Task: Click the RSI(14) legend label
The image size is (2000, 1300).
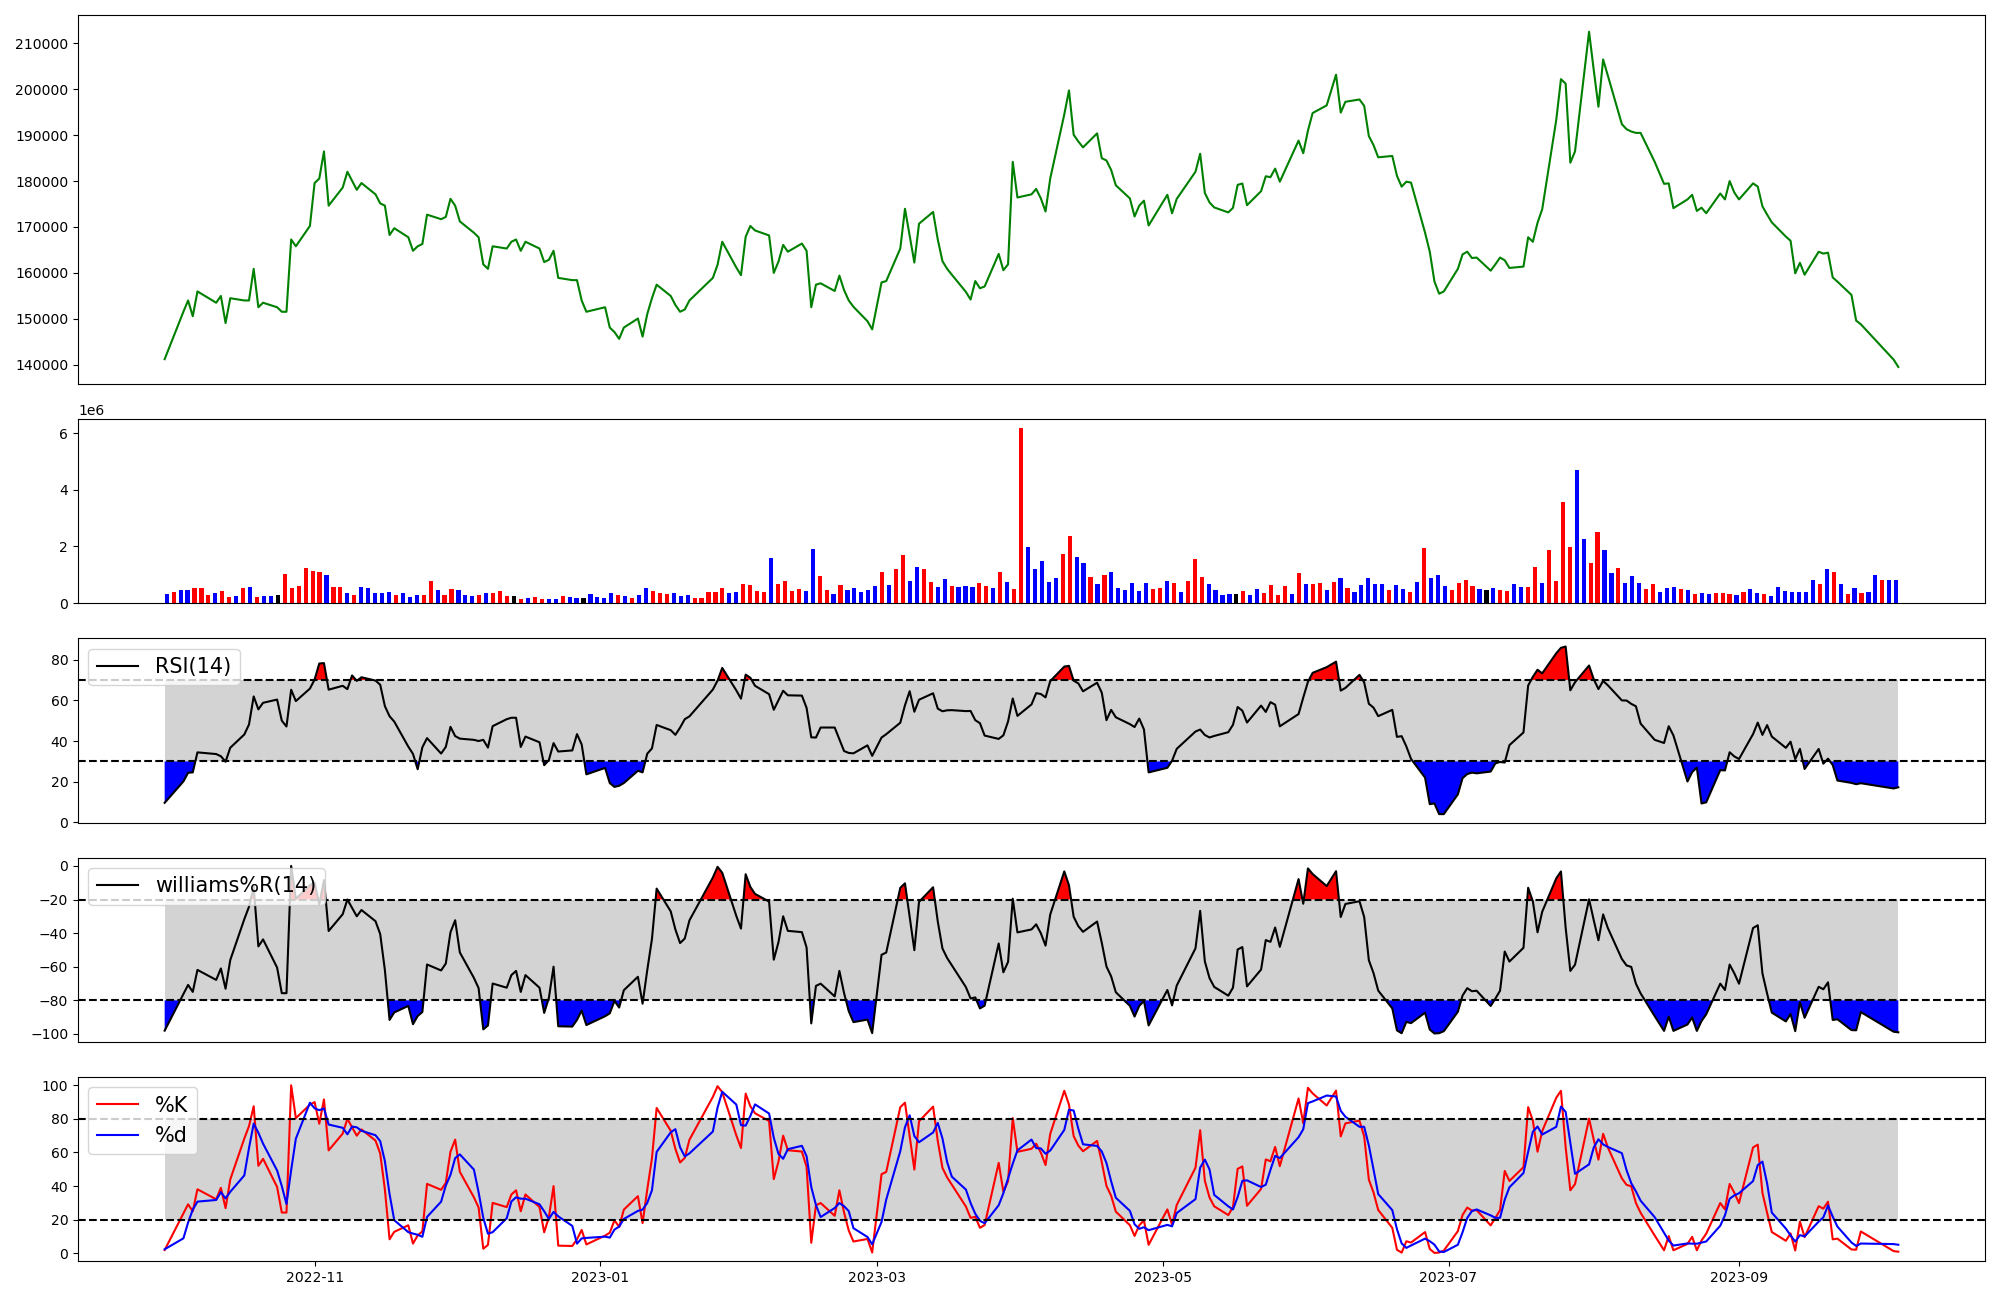Action: coord(192,666)
